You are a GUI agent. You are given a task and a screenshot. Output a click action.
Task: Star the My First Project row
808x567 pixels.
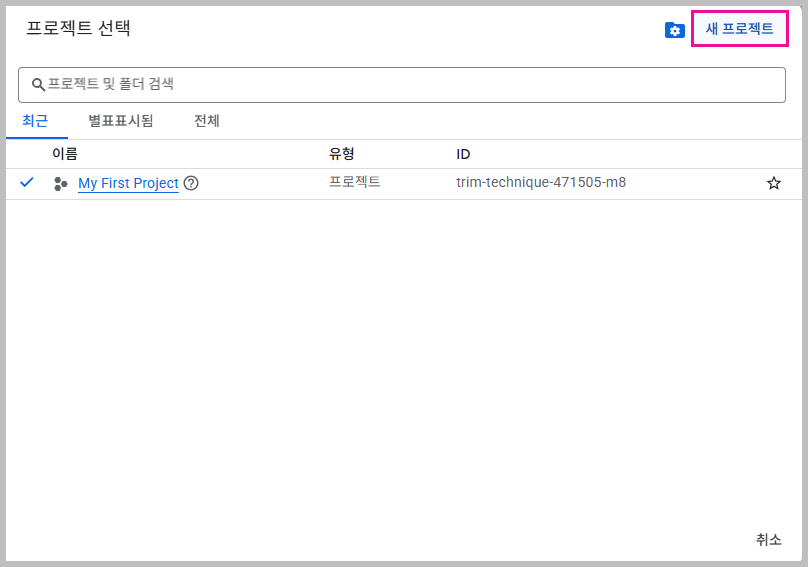click(773, 183)
